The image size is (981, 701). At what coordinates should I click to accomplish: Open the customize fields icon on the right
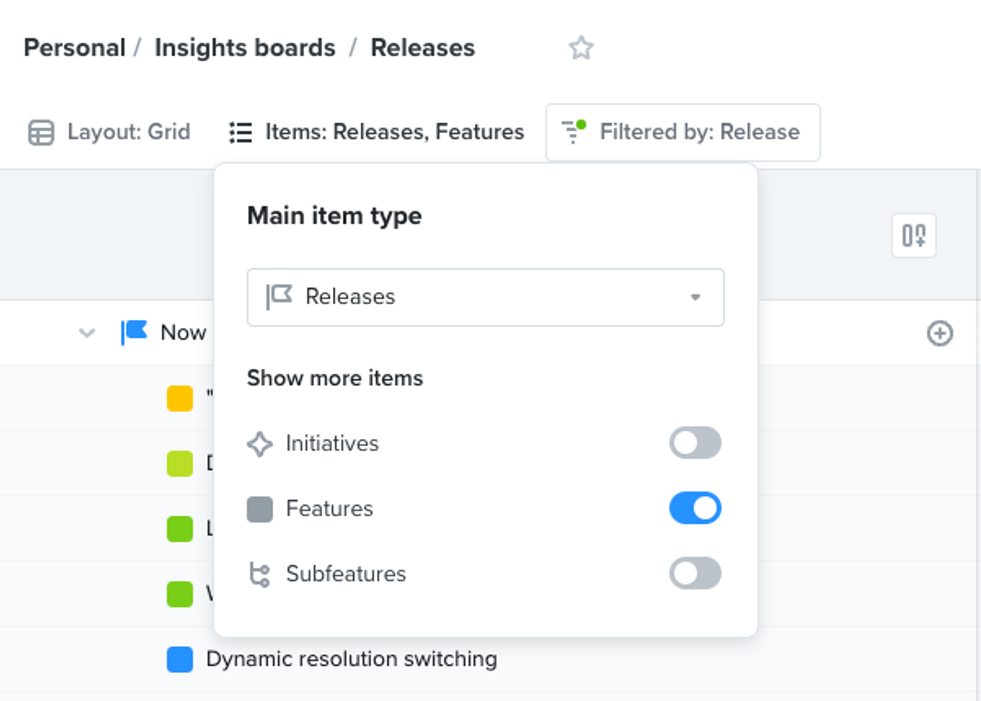click(x=913, y=235)
